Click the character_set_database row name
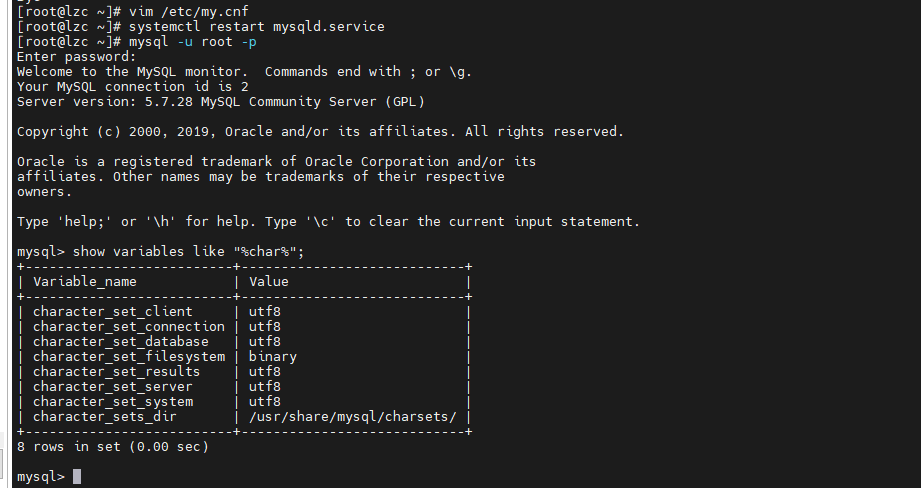Viewport: 921px width, 488px height. click(120, 342)
